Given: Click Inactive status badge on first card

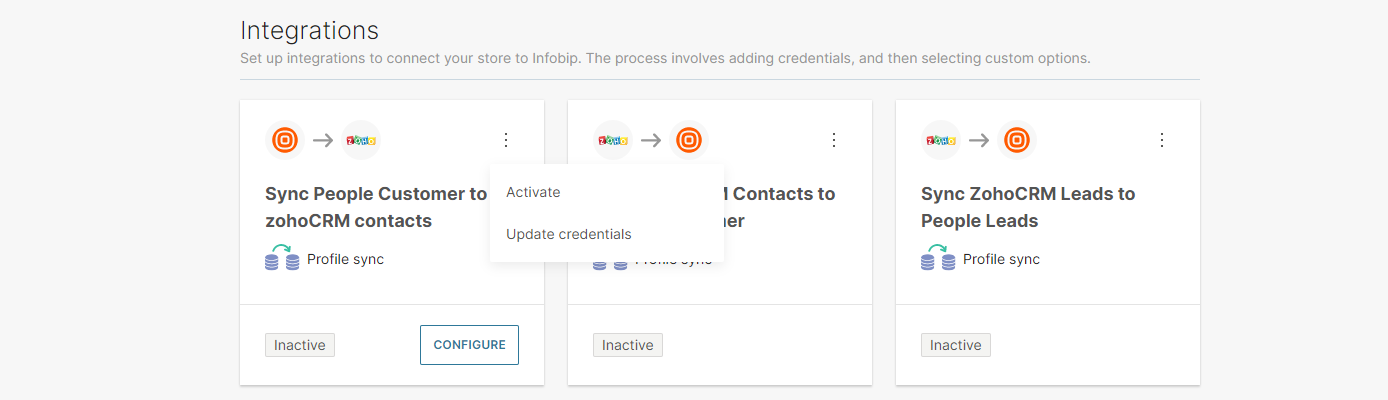Looking at the screenshot, I should 300,345.
